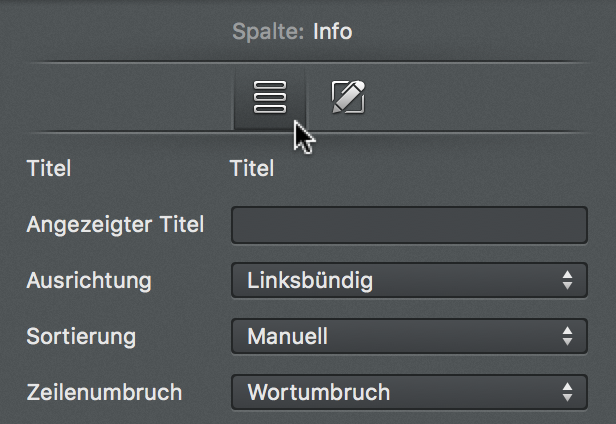This screenshot has height=424, width=616.
Task: Open the pencil edit tab
Action: pos(348,97)
